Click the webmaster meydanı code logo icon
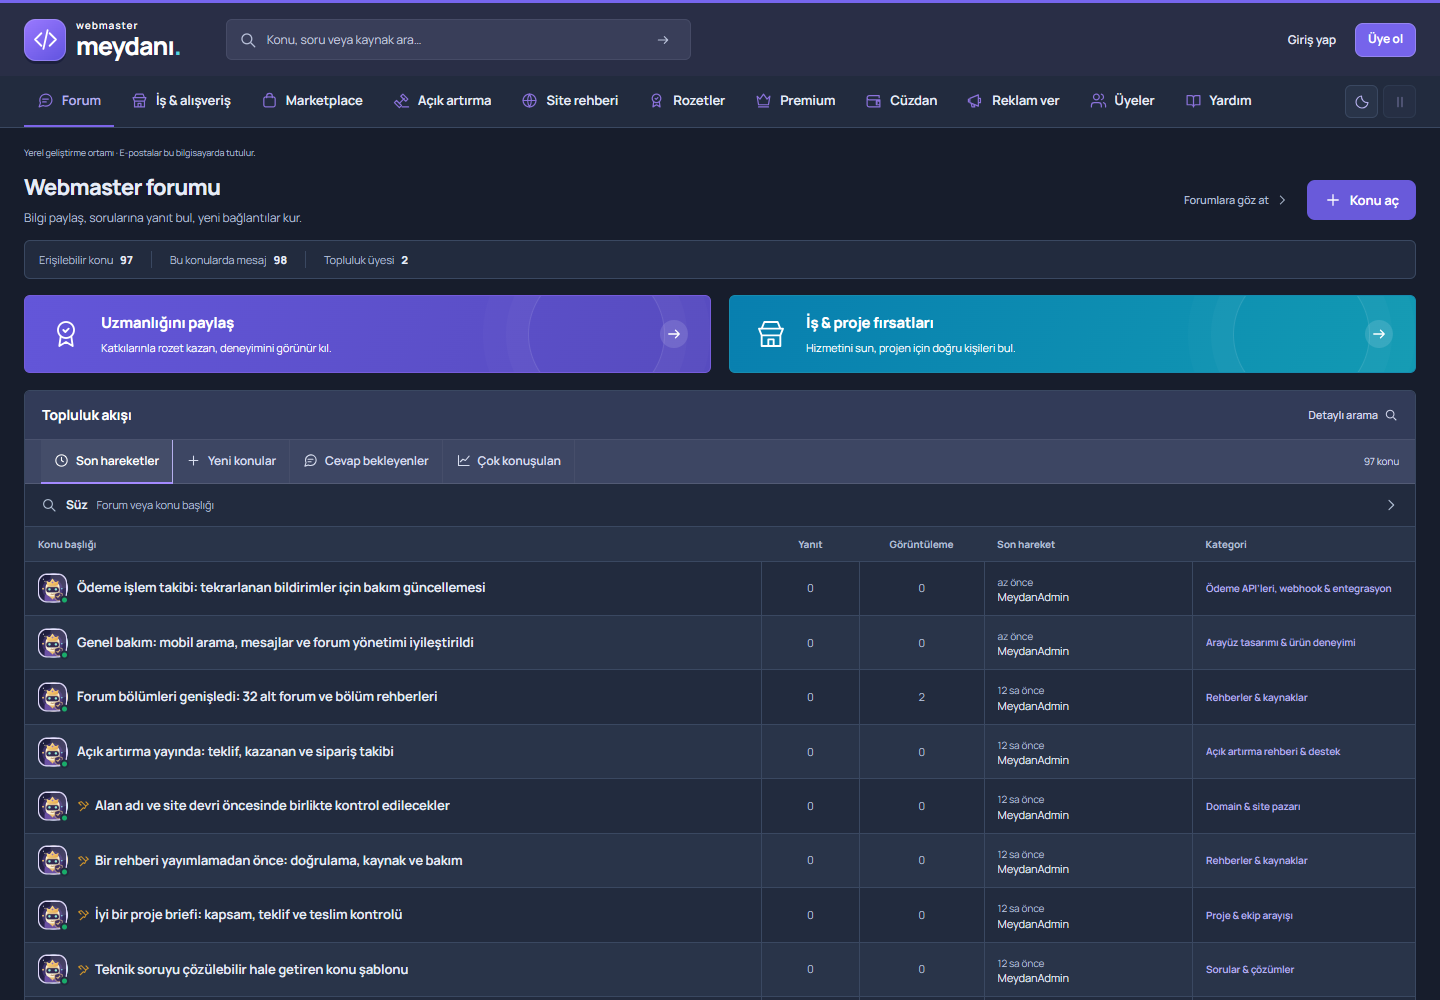The image size is (1440, 1000). pyautogui.click(x=45, y=40)
